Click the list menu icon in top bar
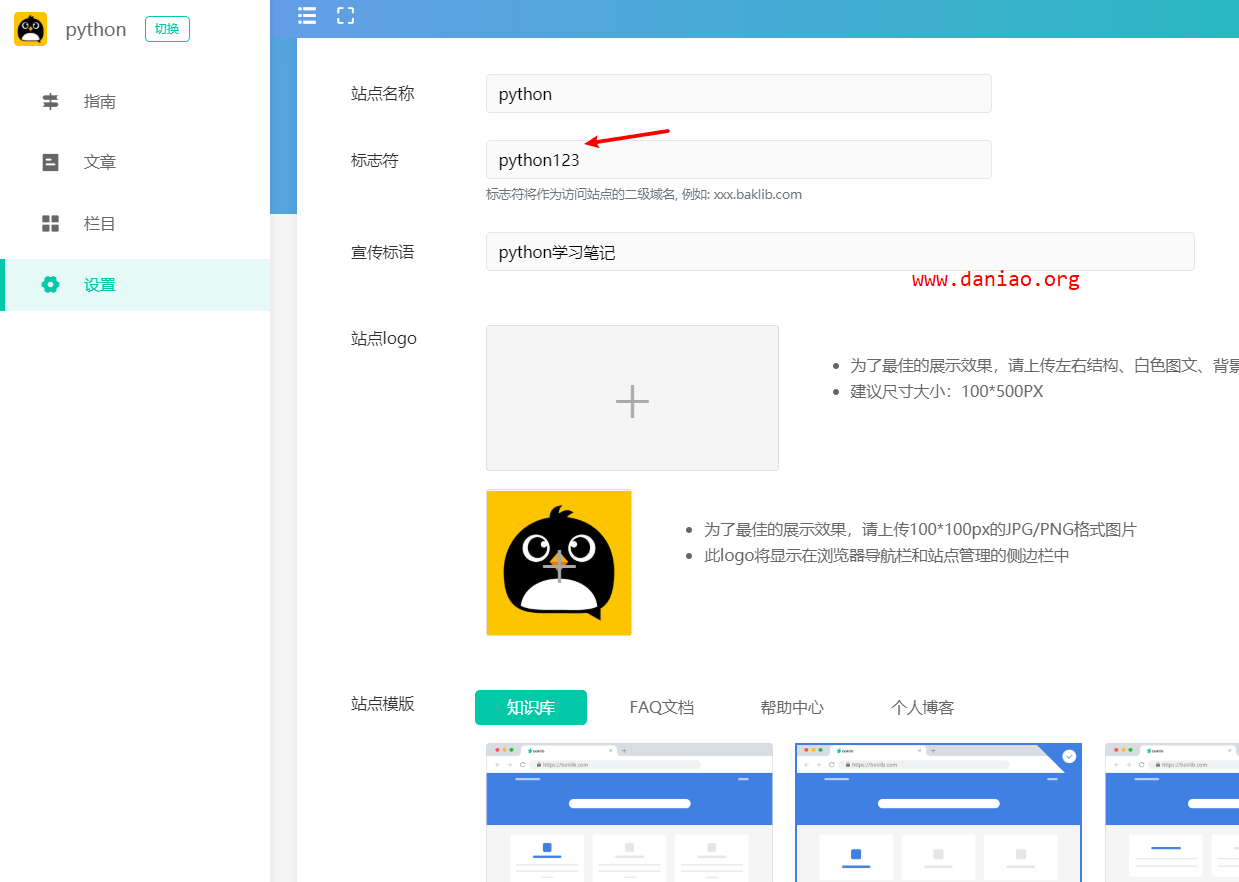The width and height of the screenshot is (1239, 882). pyautogui.click(x=307, y=15)
